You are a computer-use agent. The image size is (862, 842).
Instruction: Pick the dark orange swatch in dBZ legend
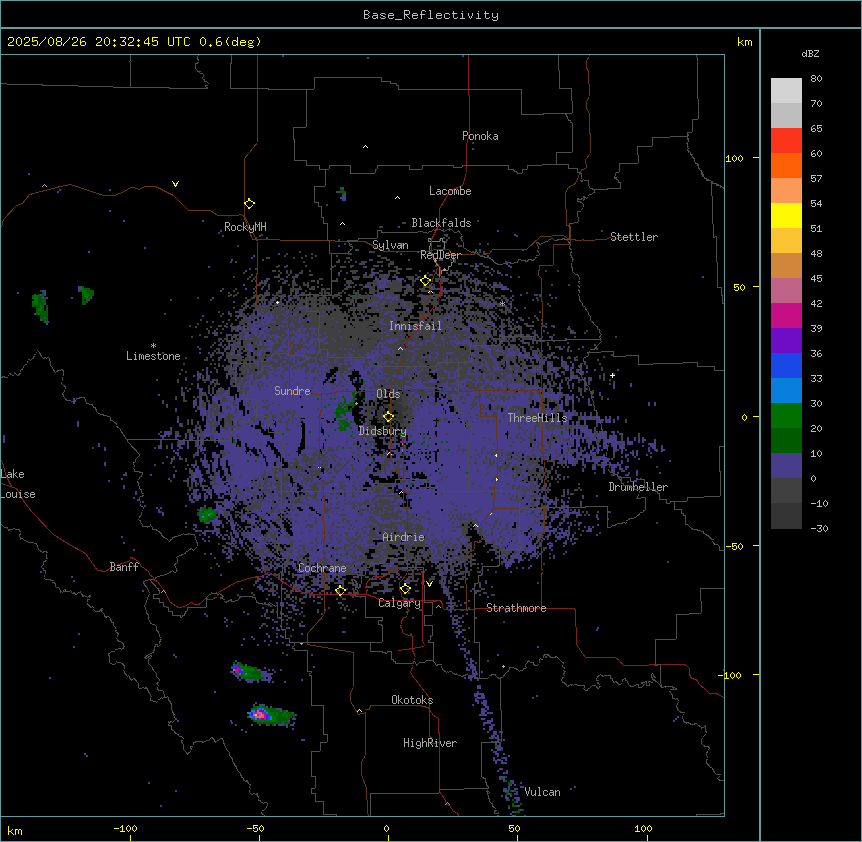[786, 165]
